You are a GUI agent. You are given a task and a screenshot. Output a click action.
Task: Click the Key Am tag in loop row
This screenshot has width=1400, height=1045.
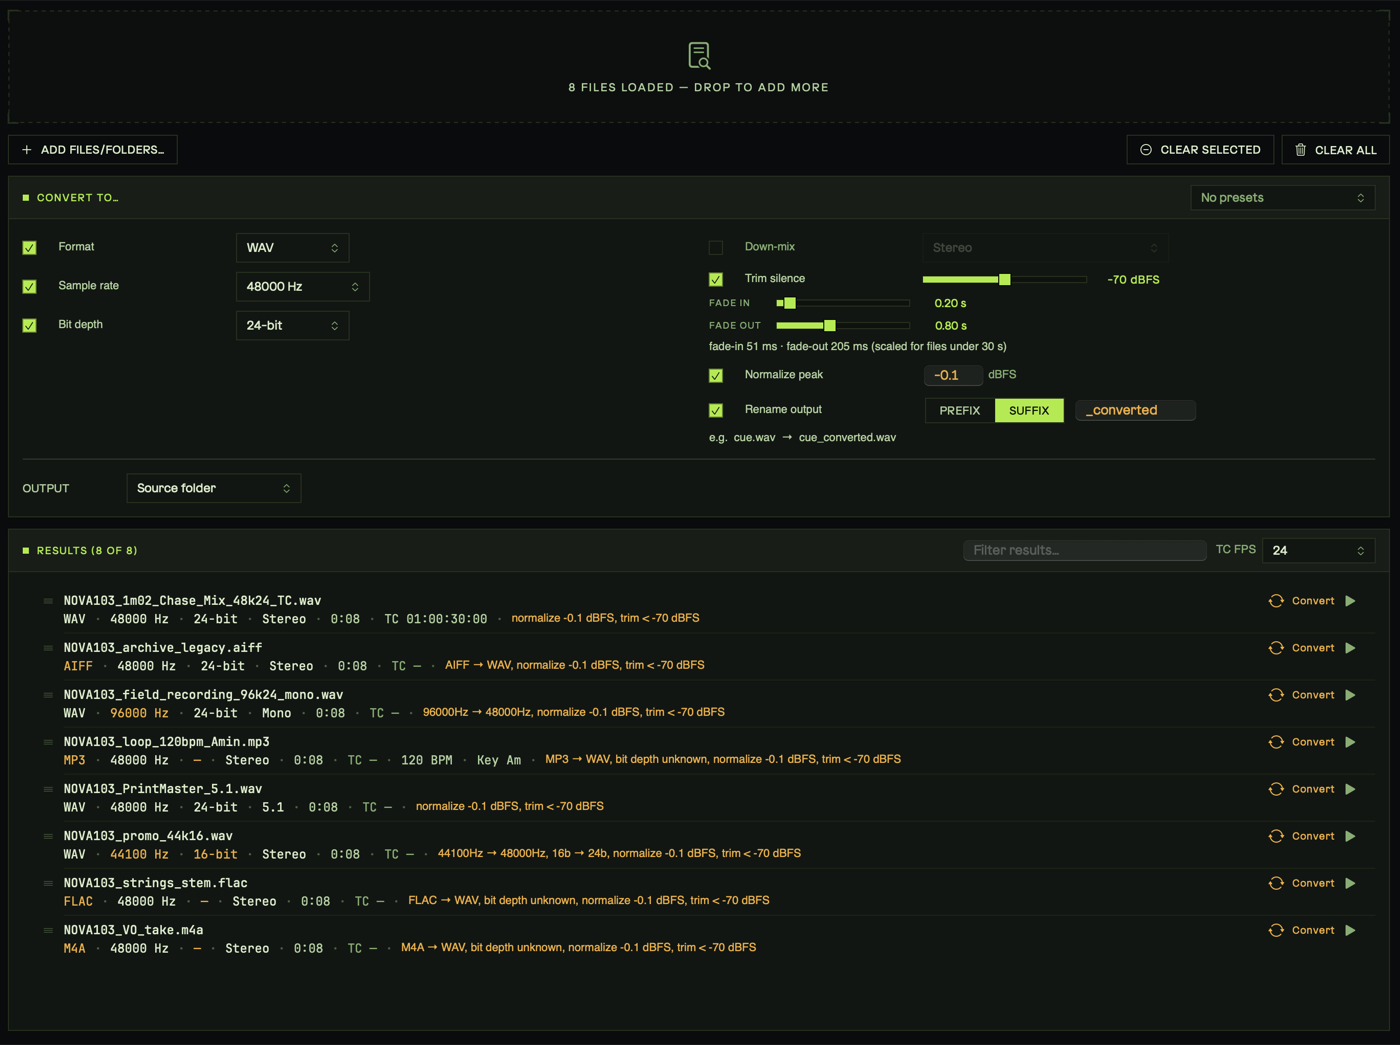coord(499,760)
